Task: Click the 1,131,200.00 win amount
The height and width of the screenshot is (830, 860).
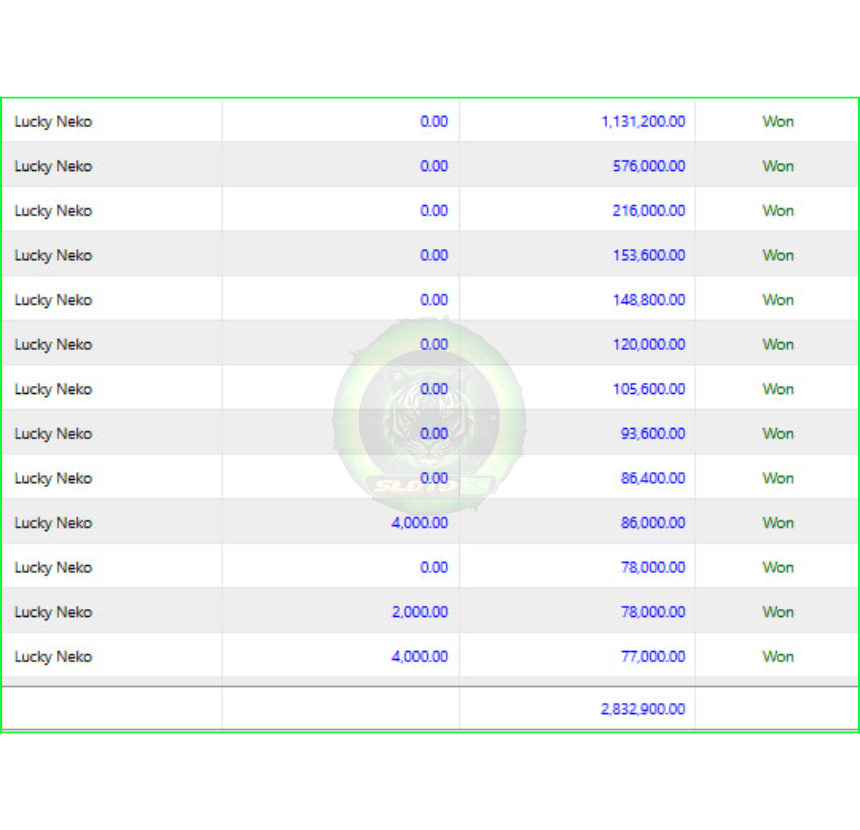Action: tap(643, 121)
